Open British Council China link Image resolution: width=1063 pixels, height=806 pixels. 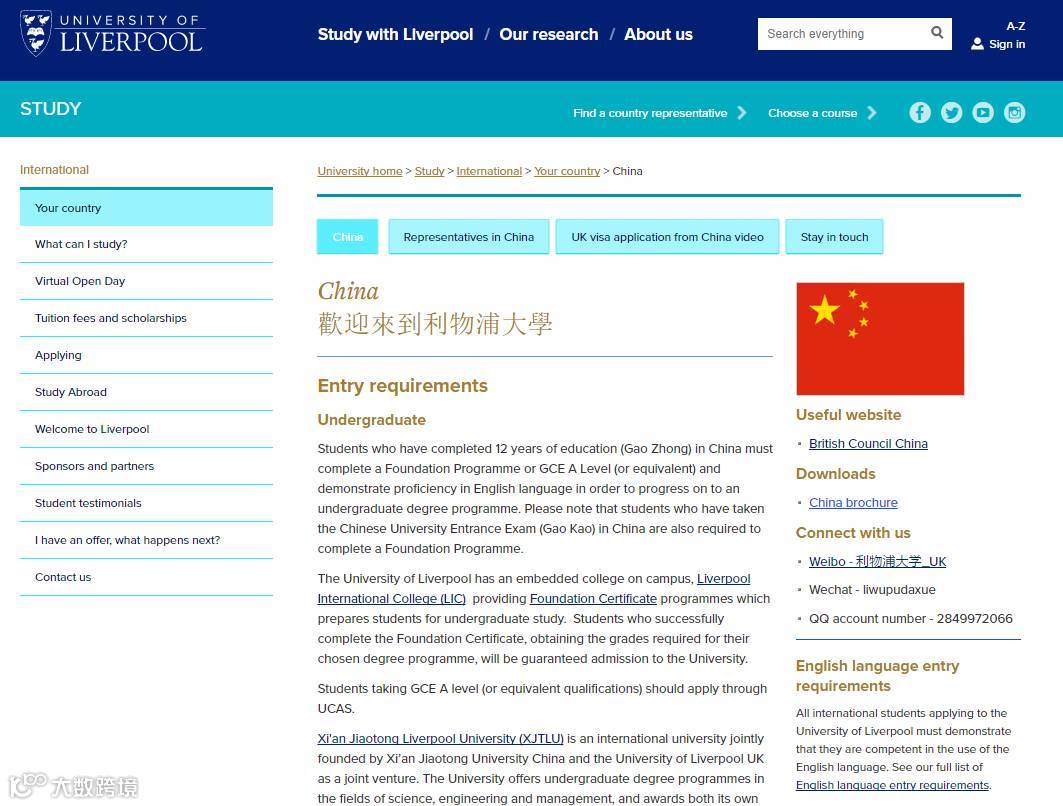[868, 443]
